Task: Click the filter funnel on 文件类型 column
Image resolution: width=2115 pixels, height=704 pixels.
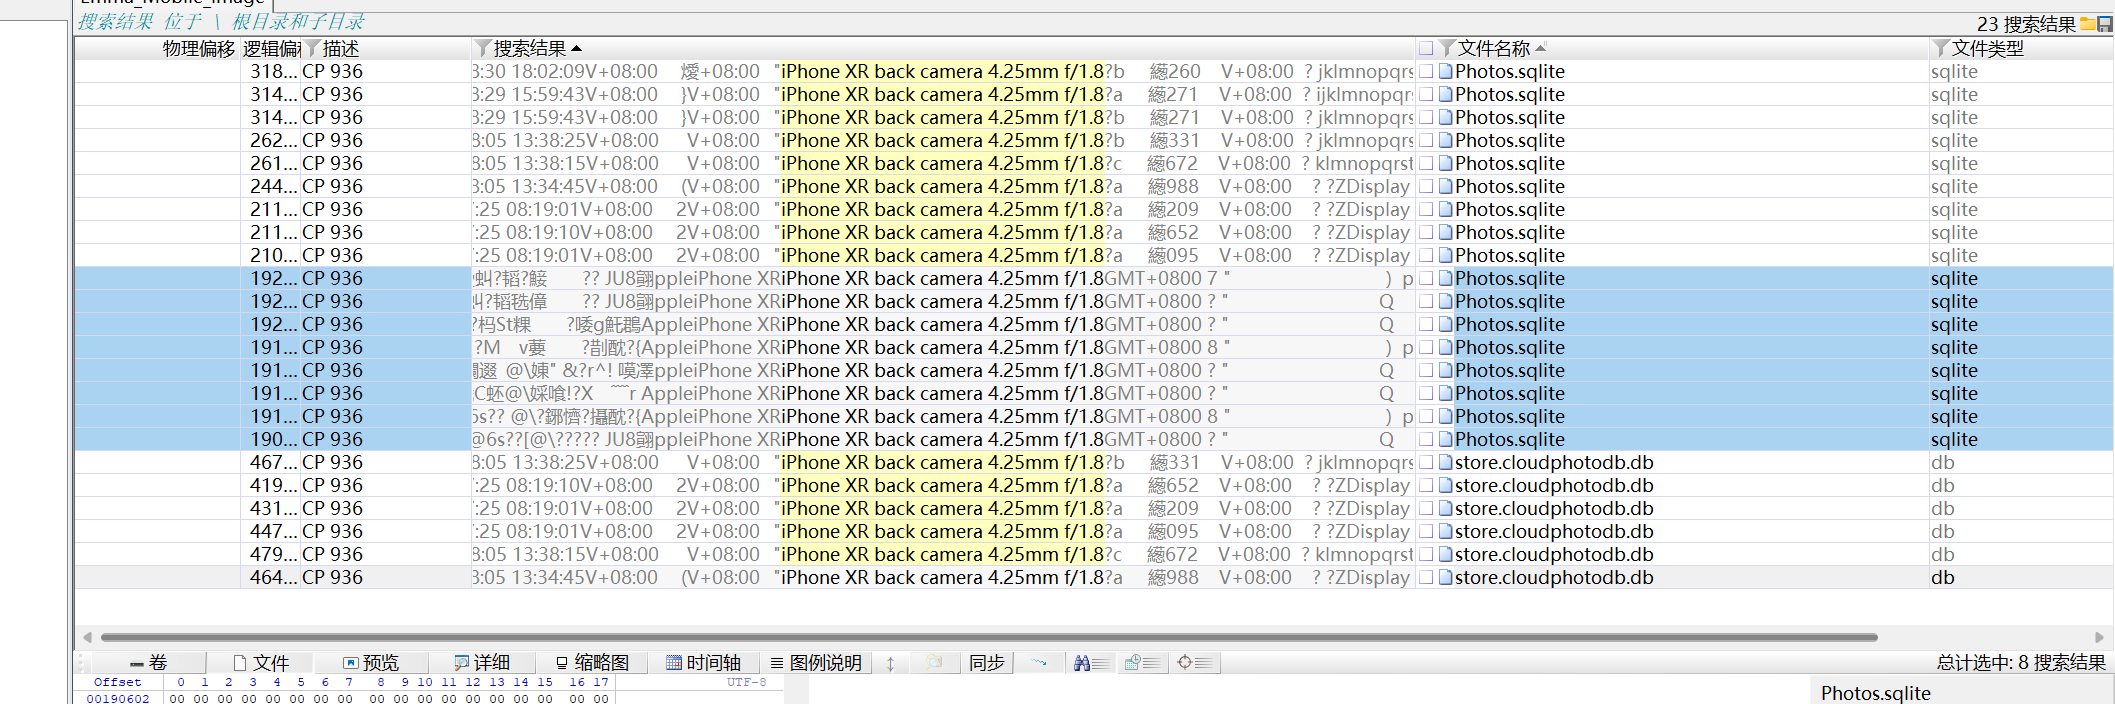Action: click(1941, 48)
